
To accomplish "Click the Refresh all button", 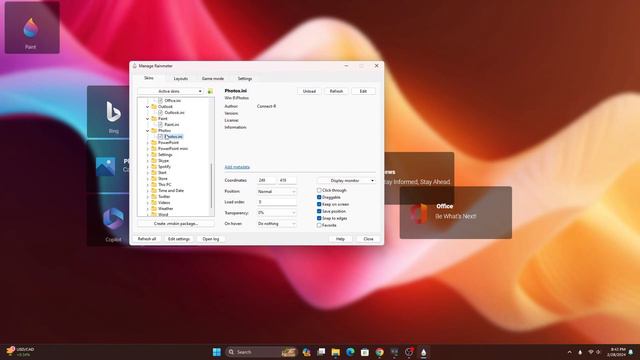I will point(147,239).
